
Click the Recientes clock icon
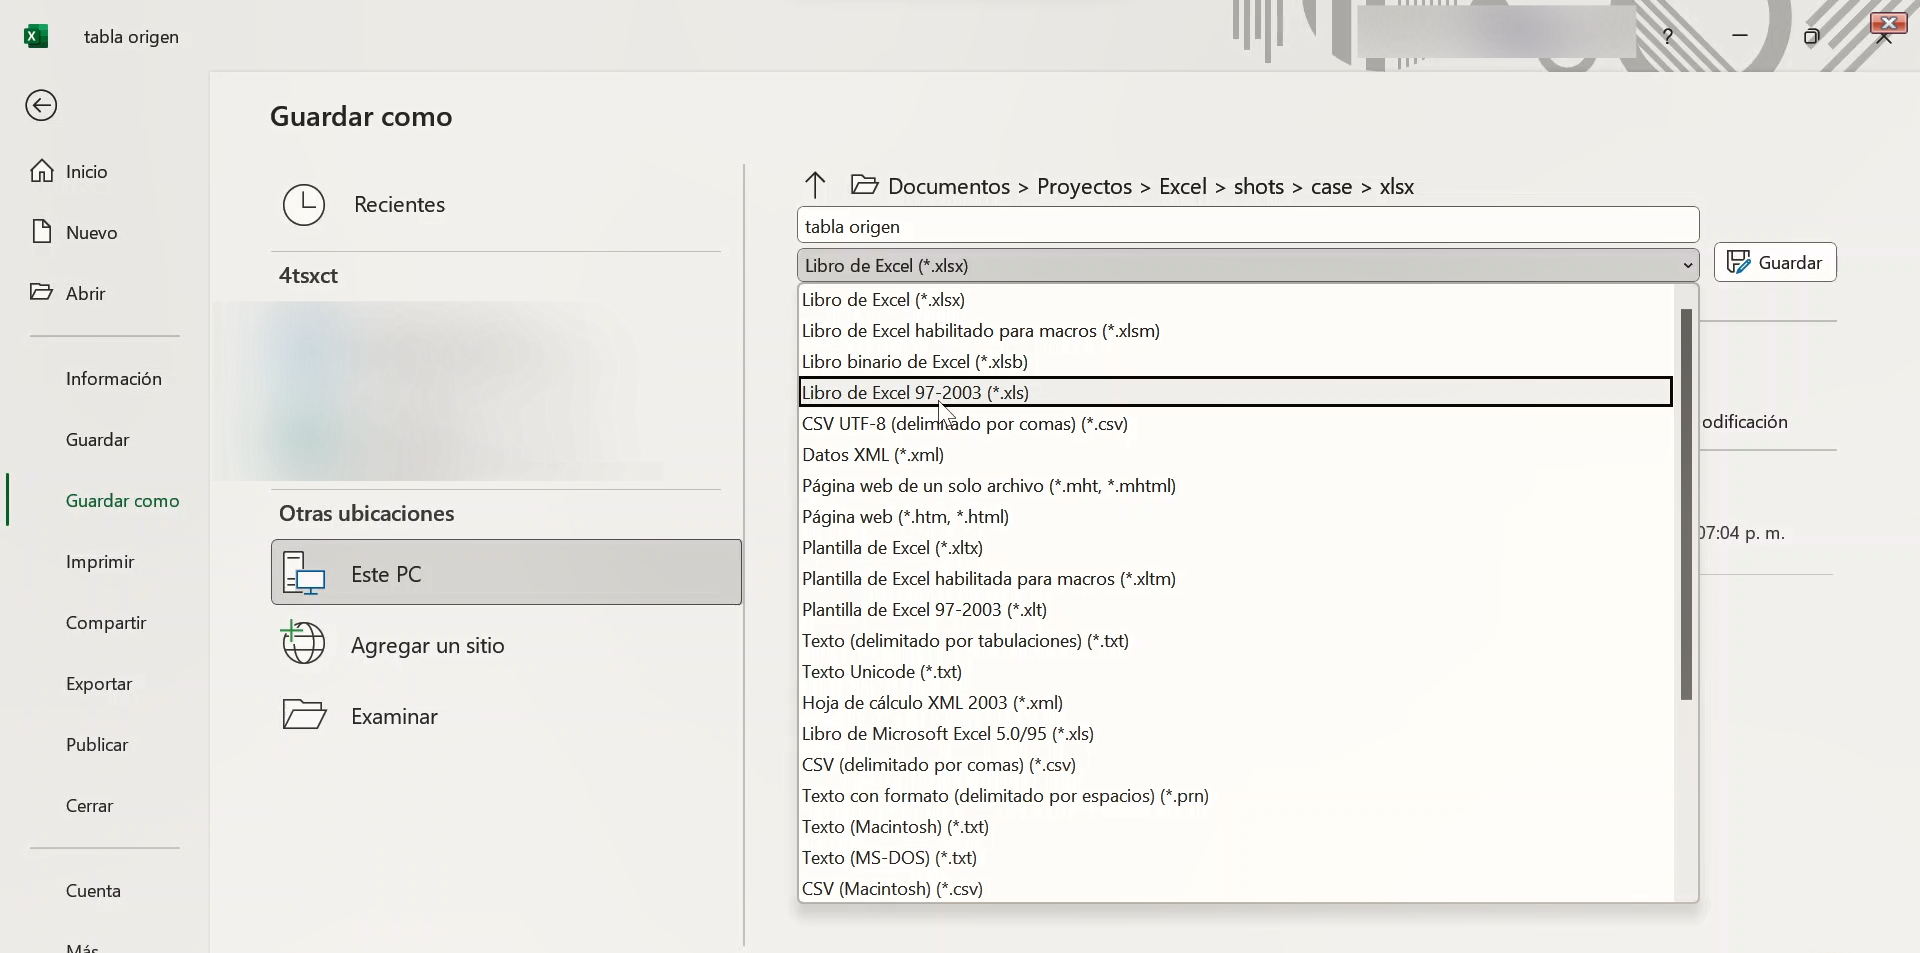(x=304, y=204)
